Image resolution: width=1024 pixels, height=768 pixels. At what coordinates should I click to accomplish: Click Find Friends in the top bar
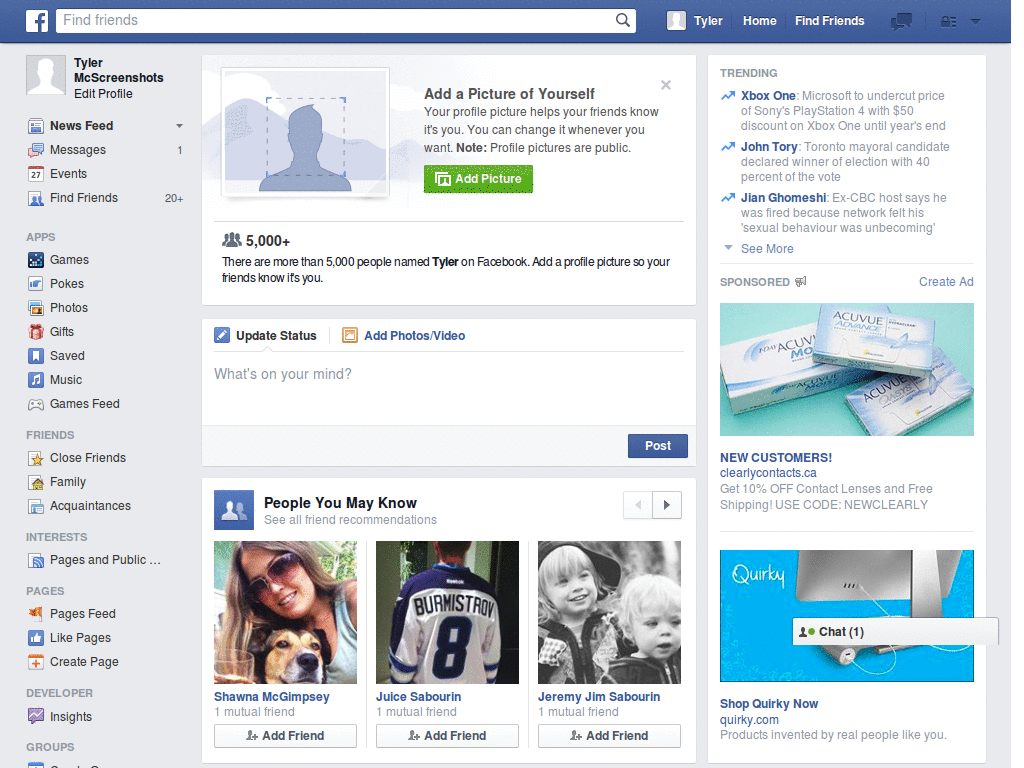[x=829, y=21]
